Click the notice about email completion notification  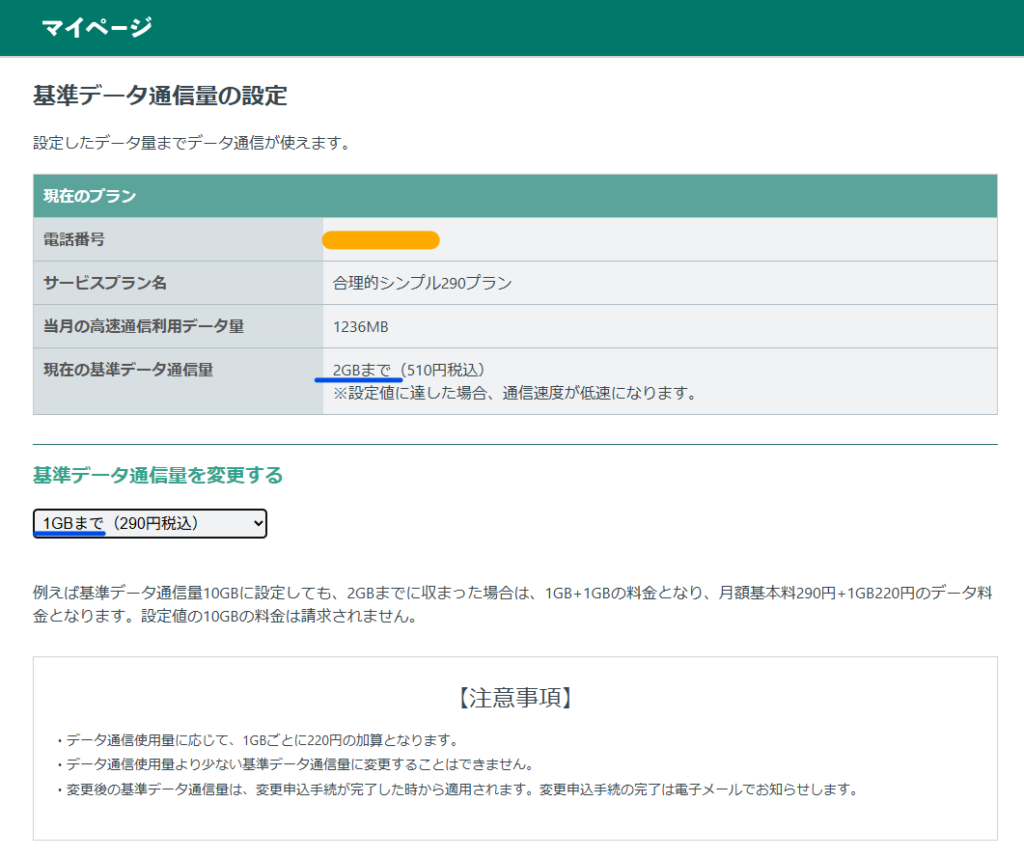(458, 789)
